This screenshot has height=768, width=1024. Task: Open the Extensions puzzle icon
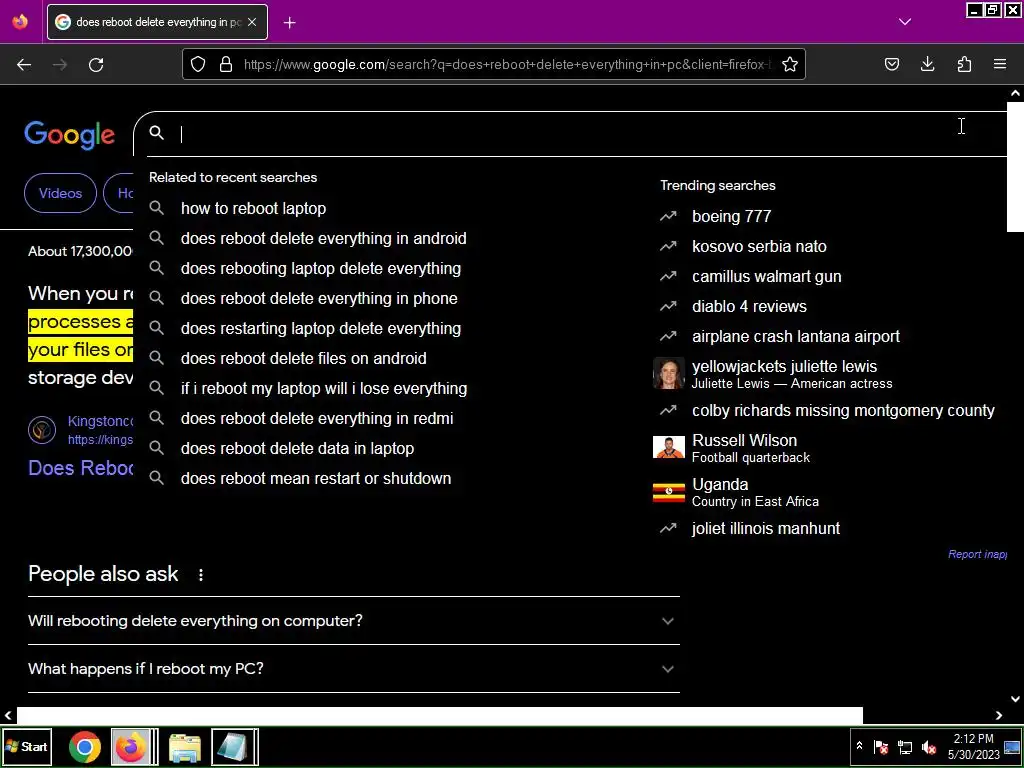pos(964,64)
